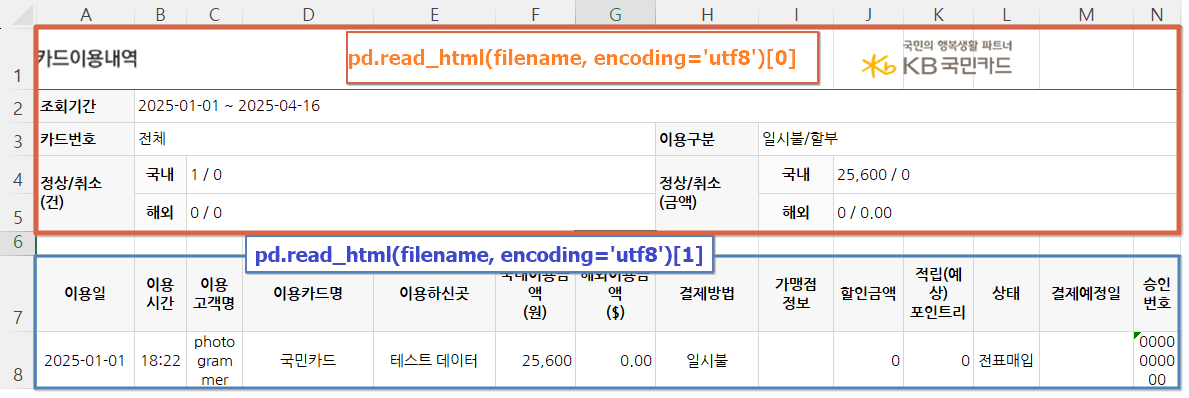Image resolution: width=1189 pixels, height=398 pixels.
Task: Click the 정상/취소 (금액) cell
Action: click(707, 193)
